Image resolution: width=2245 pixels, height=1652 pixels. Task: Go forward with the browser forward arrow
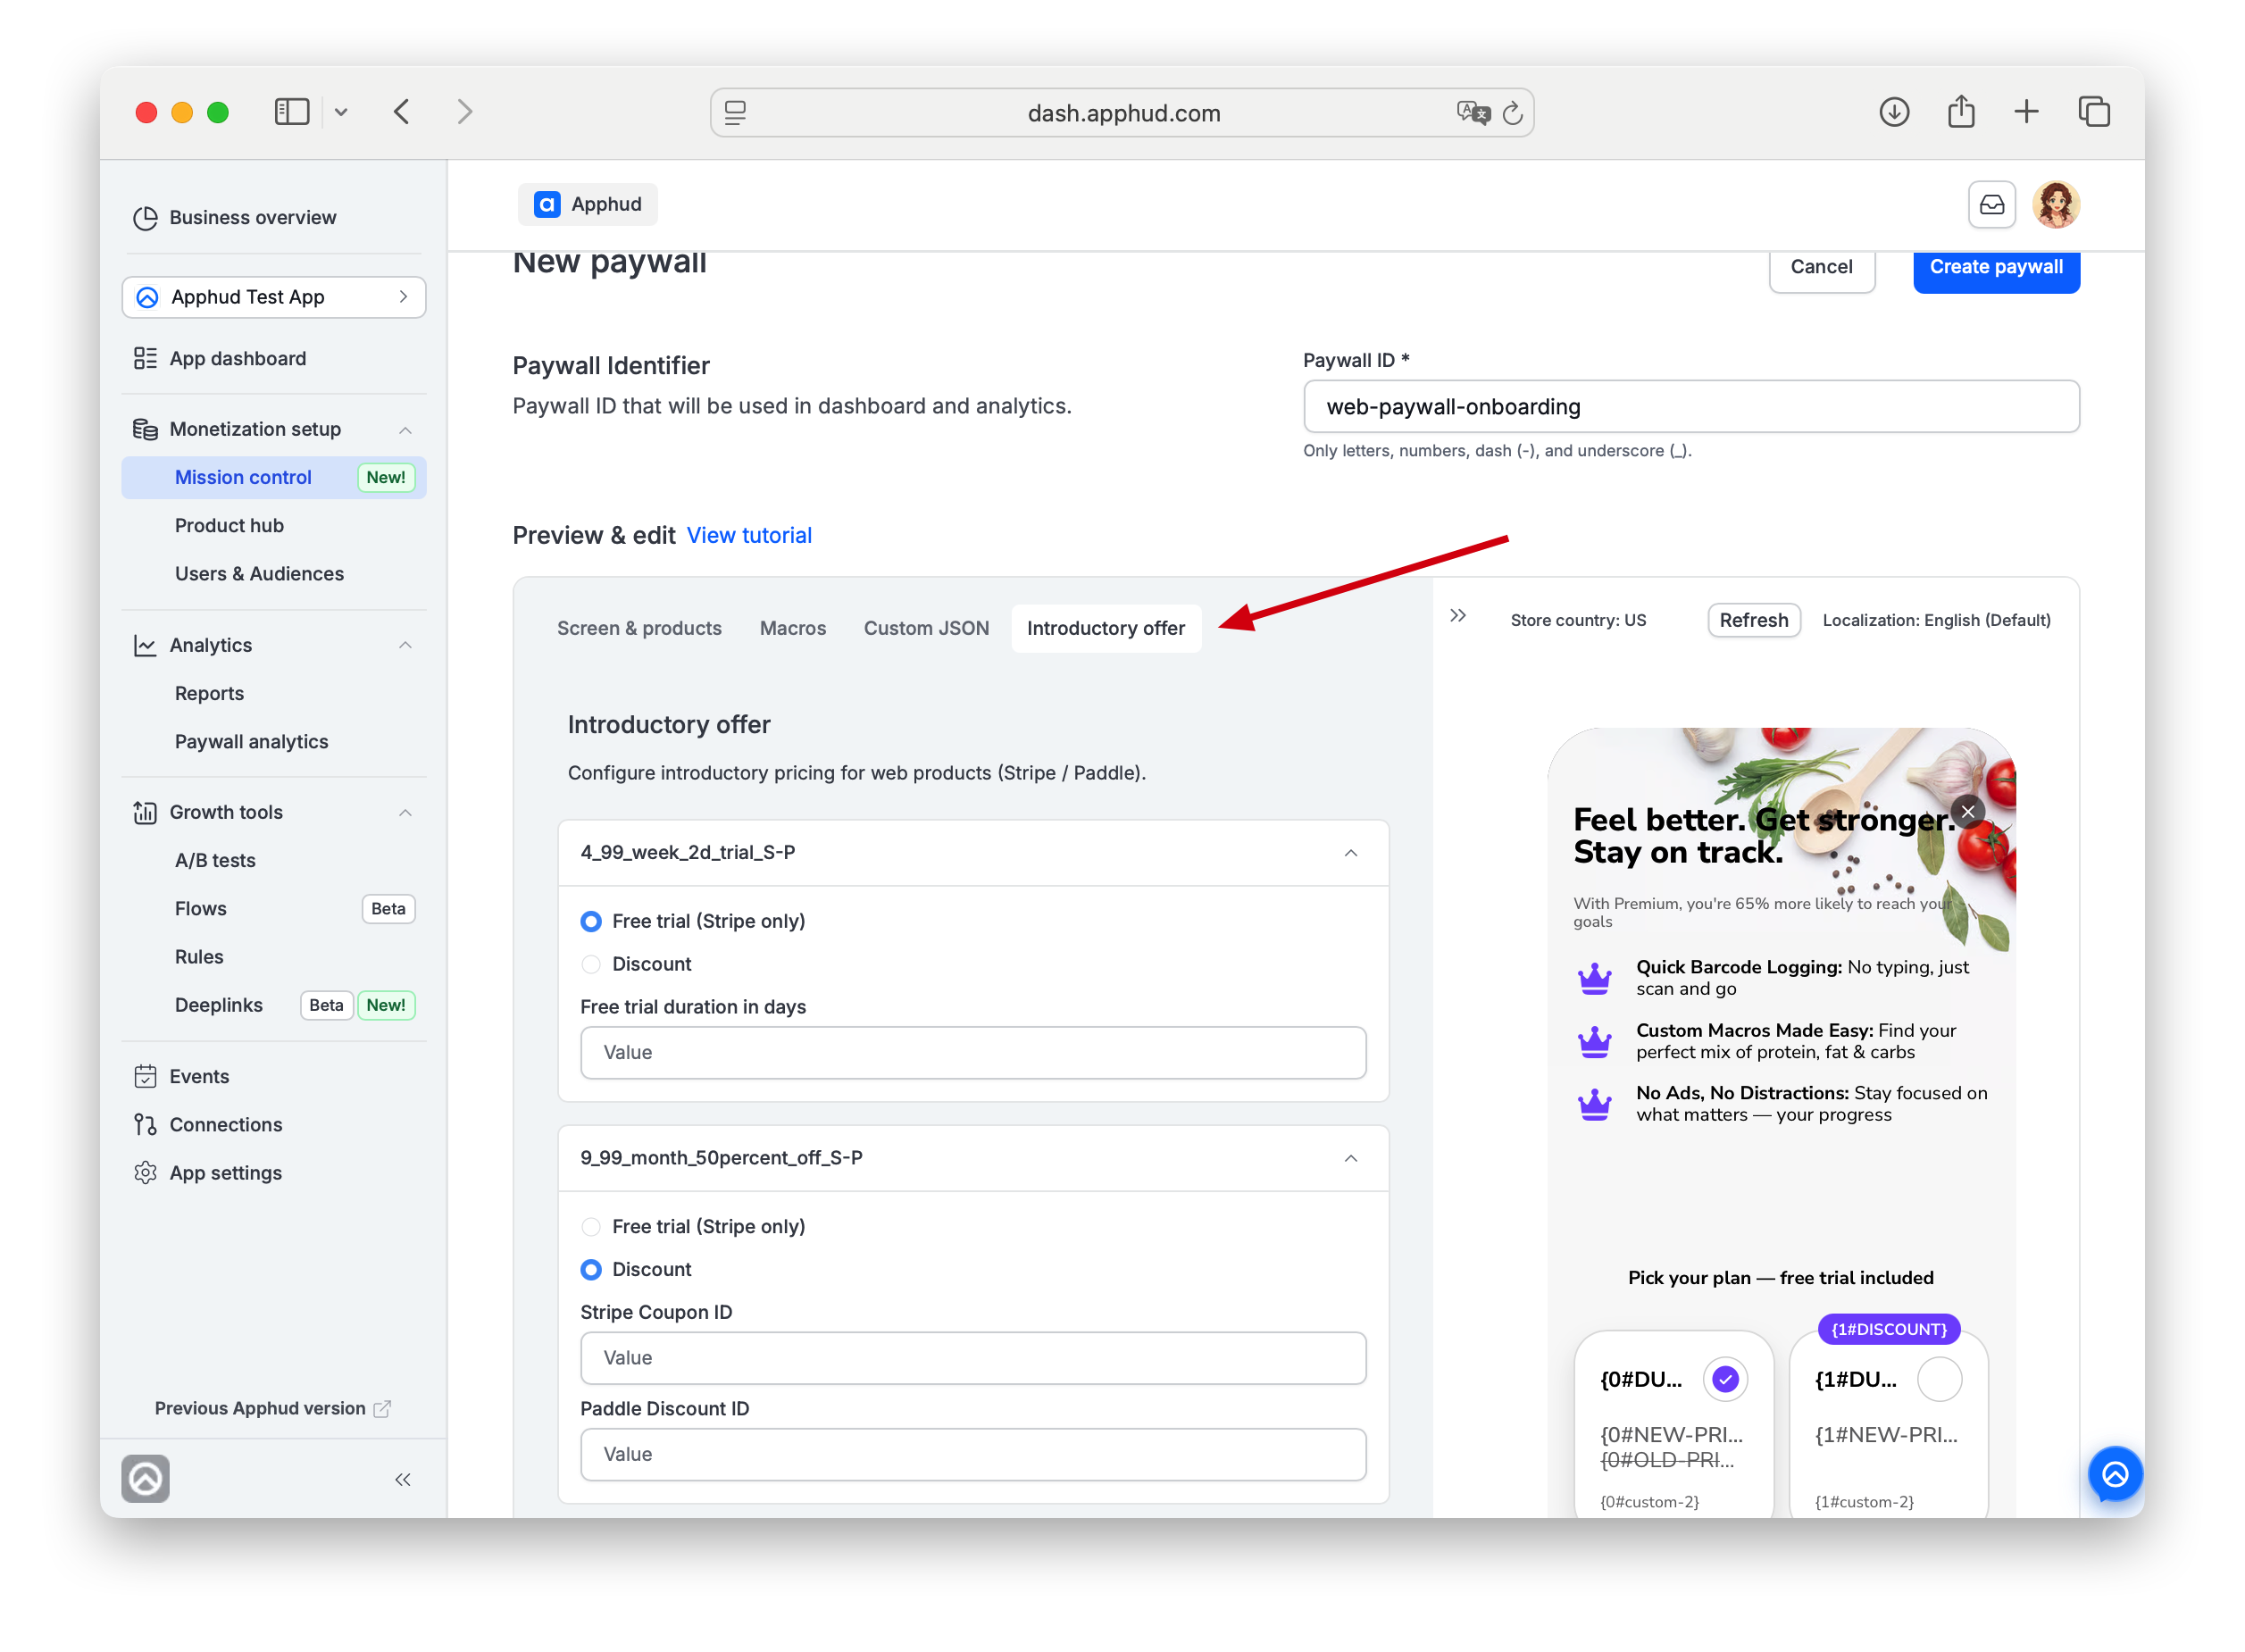[x=465, y=111]
